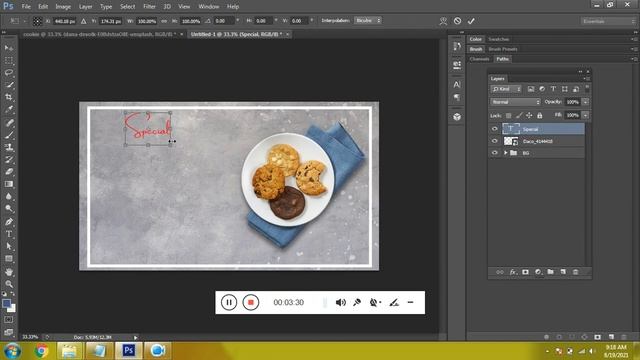
Task: Select the Lasso tool
Action: click(9, 73)
